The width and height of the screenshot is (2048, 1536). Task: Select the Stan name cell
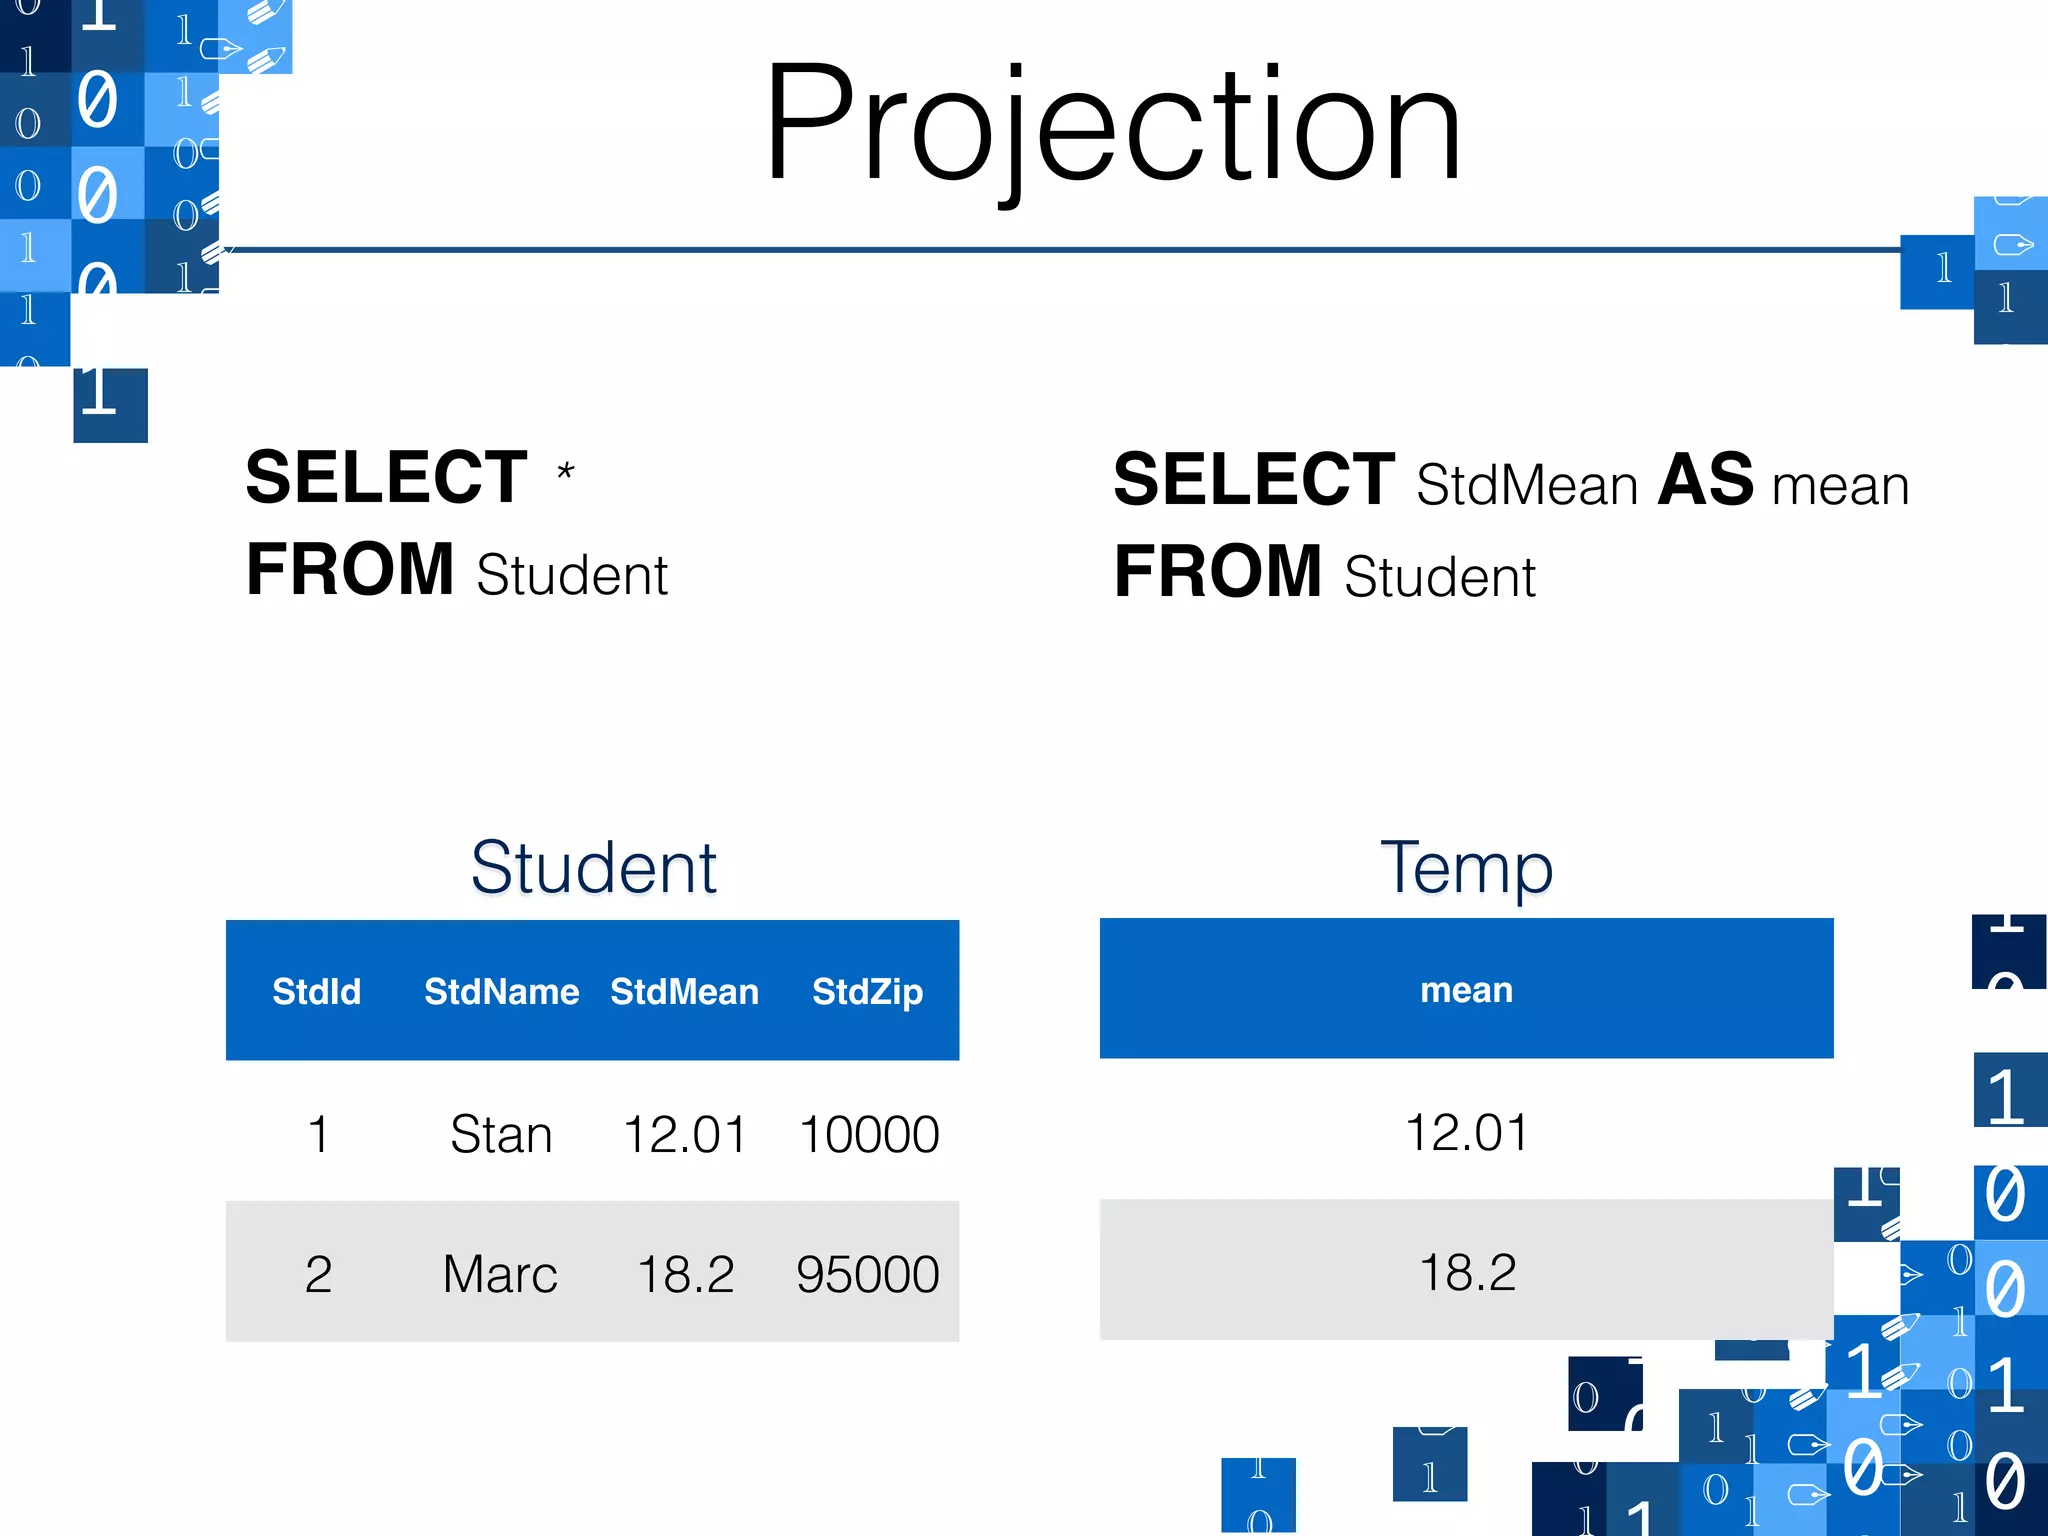[501, 1134]
